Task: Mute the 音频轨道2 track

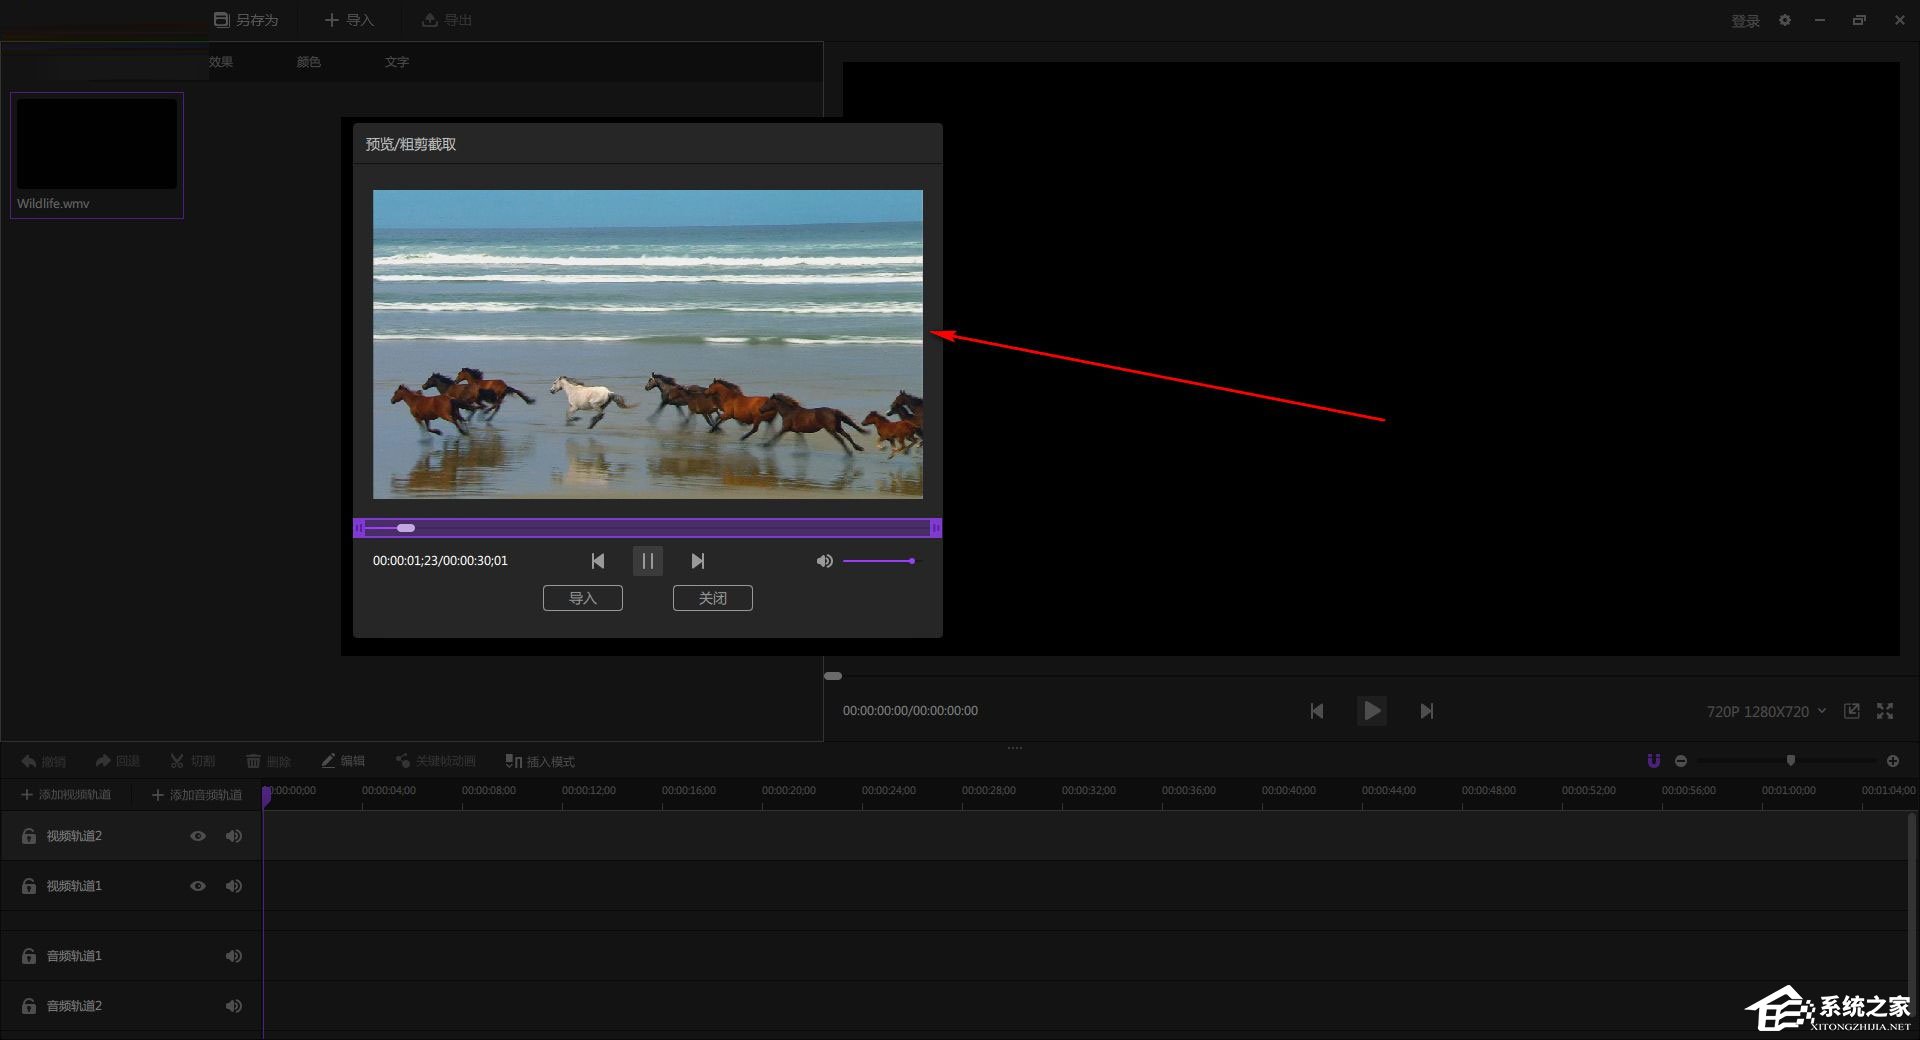Action: coord(233,1006)
